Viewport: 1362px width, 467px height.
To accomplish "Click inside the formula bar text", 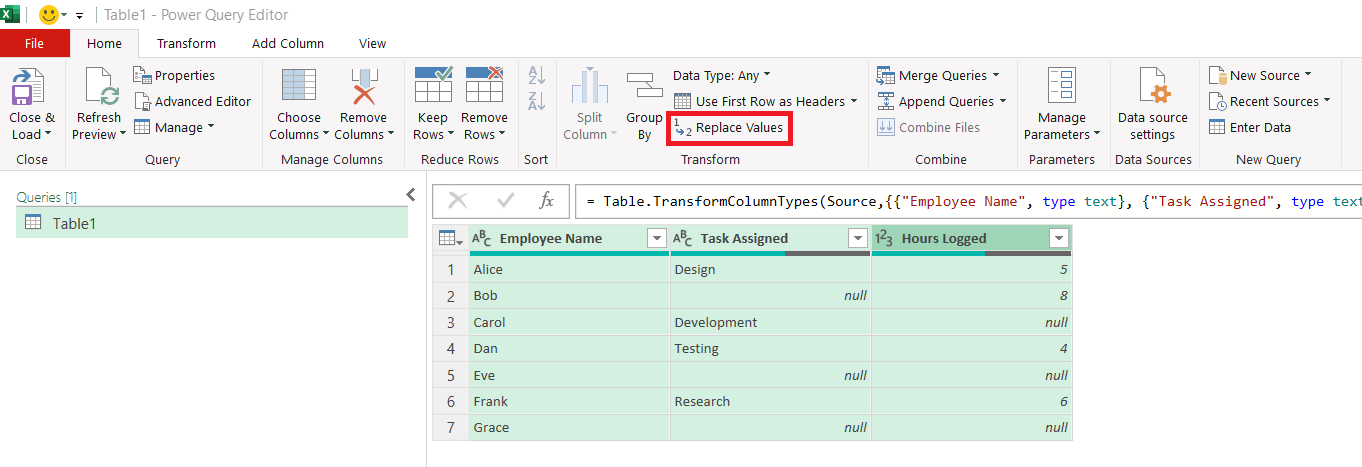I will pyautogui.click(x=968, y=201).
